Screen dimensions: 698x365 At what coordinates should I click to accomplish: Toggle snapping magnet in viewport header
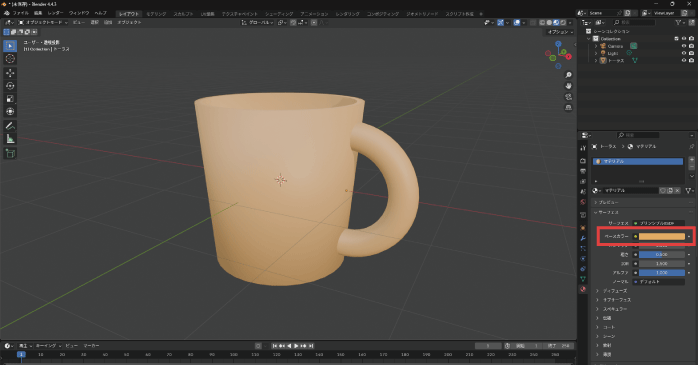(293, 22)
